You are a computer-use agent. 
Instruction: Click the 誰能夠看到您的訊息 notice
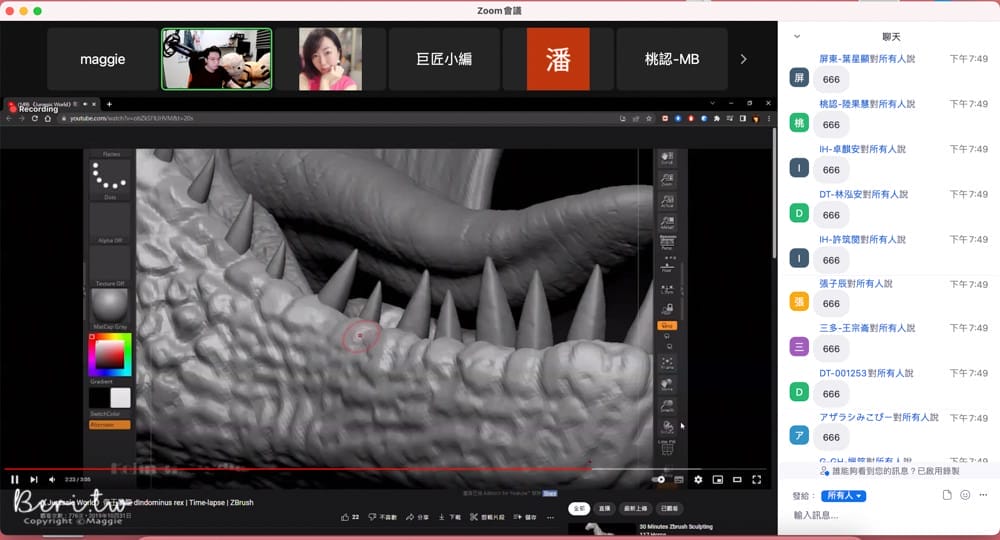890,471
